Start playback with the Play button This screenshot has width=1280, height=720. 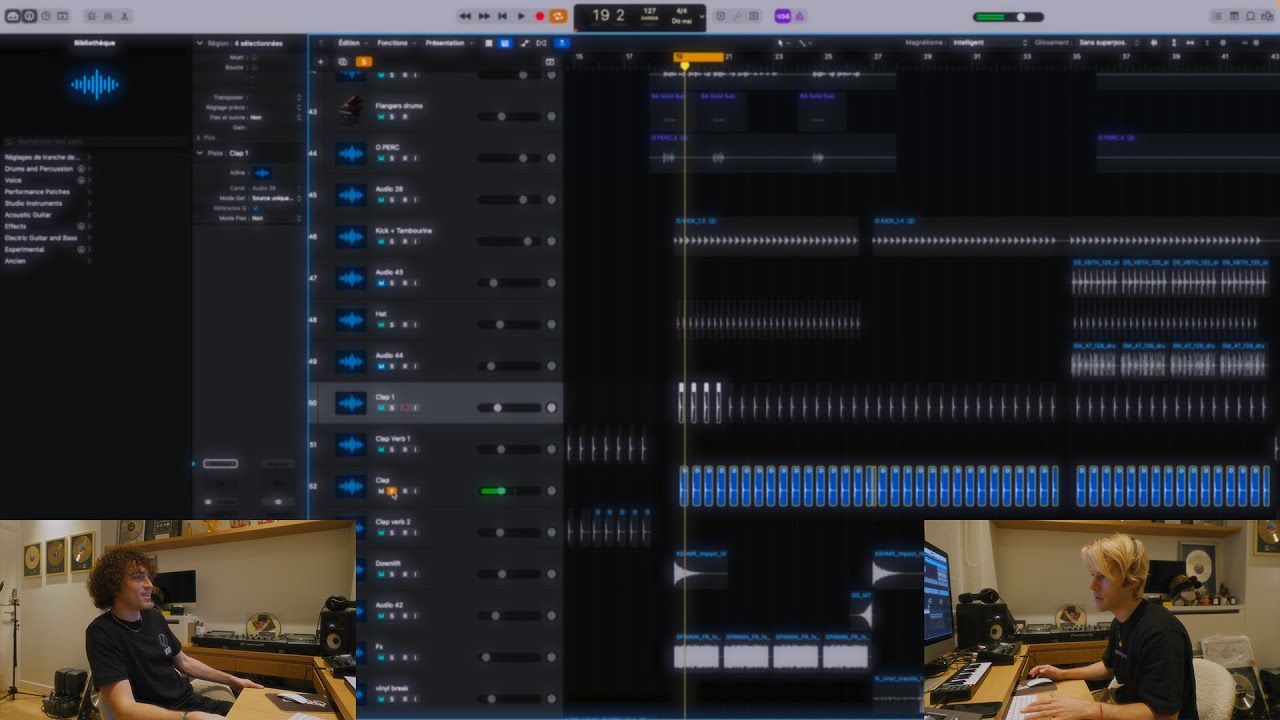pyautogui.click(x=521, y=16)
